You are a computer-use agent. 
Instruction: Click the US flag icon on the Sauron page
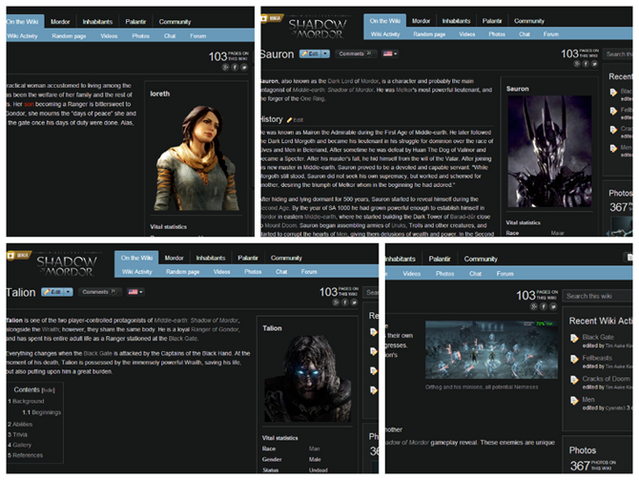click(388, 53)
